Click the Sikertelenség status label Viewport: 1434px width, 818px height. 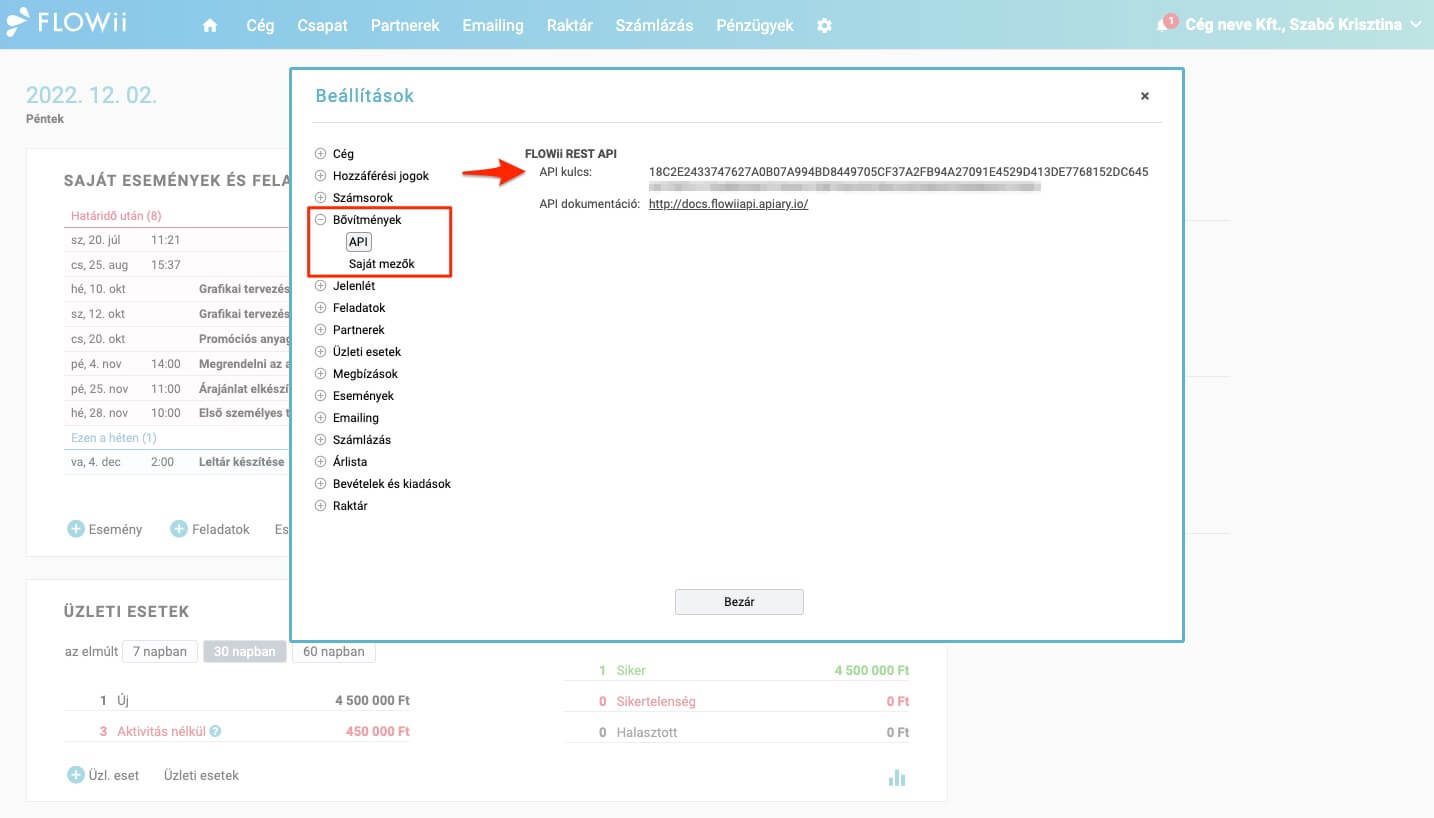(656, 701)
